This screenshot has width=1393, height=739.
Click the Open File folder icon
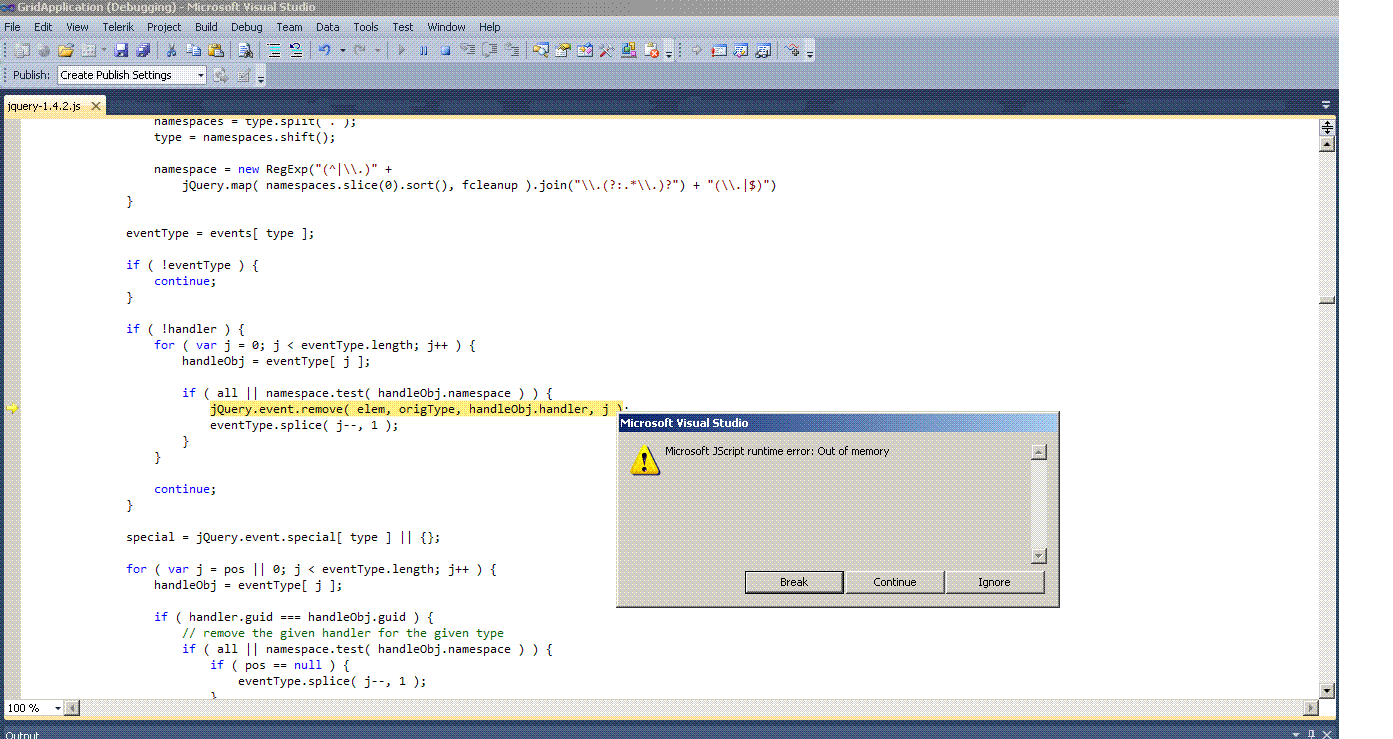[66, 50]
